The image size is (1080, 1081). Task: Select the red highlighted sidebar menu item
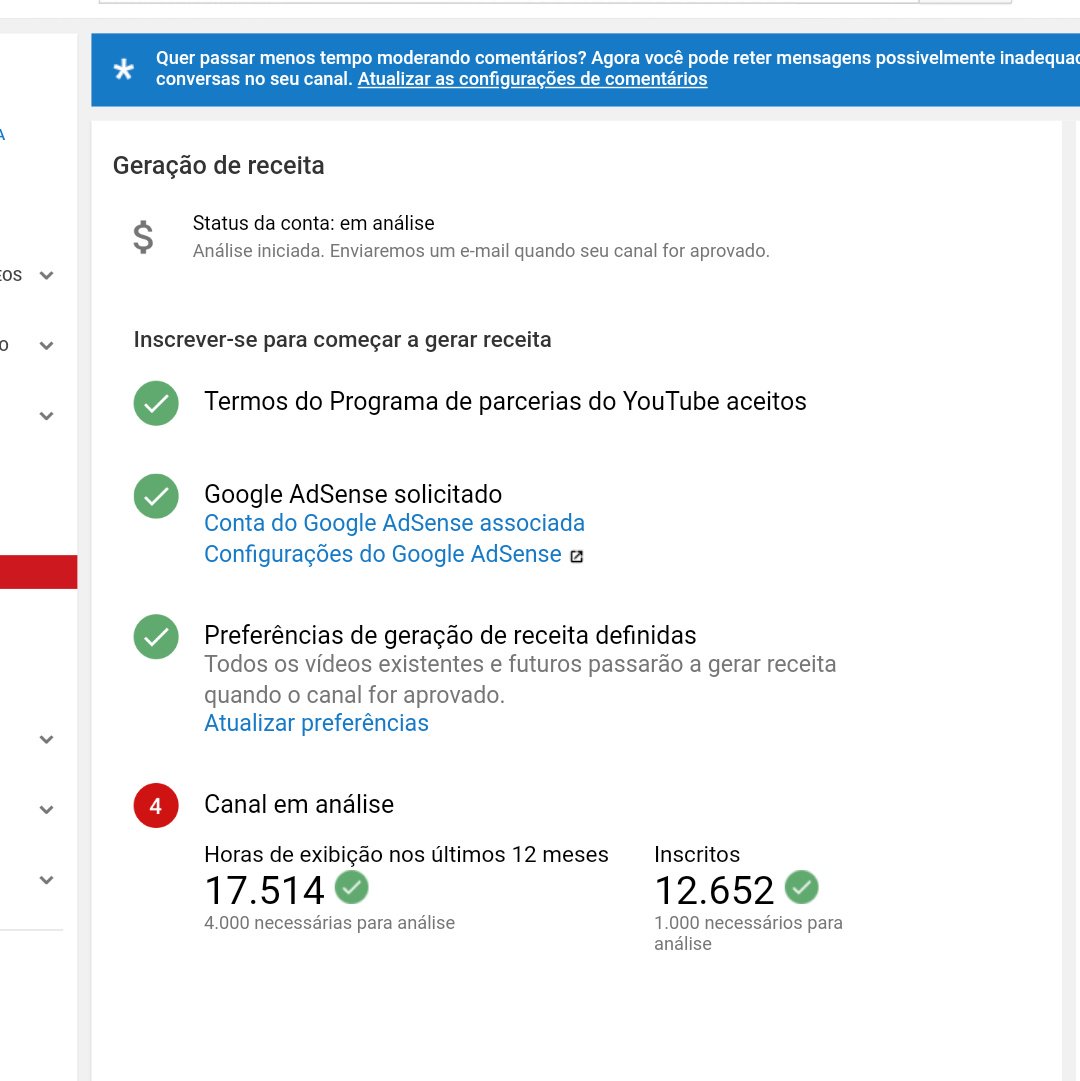39,572
